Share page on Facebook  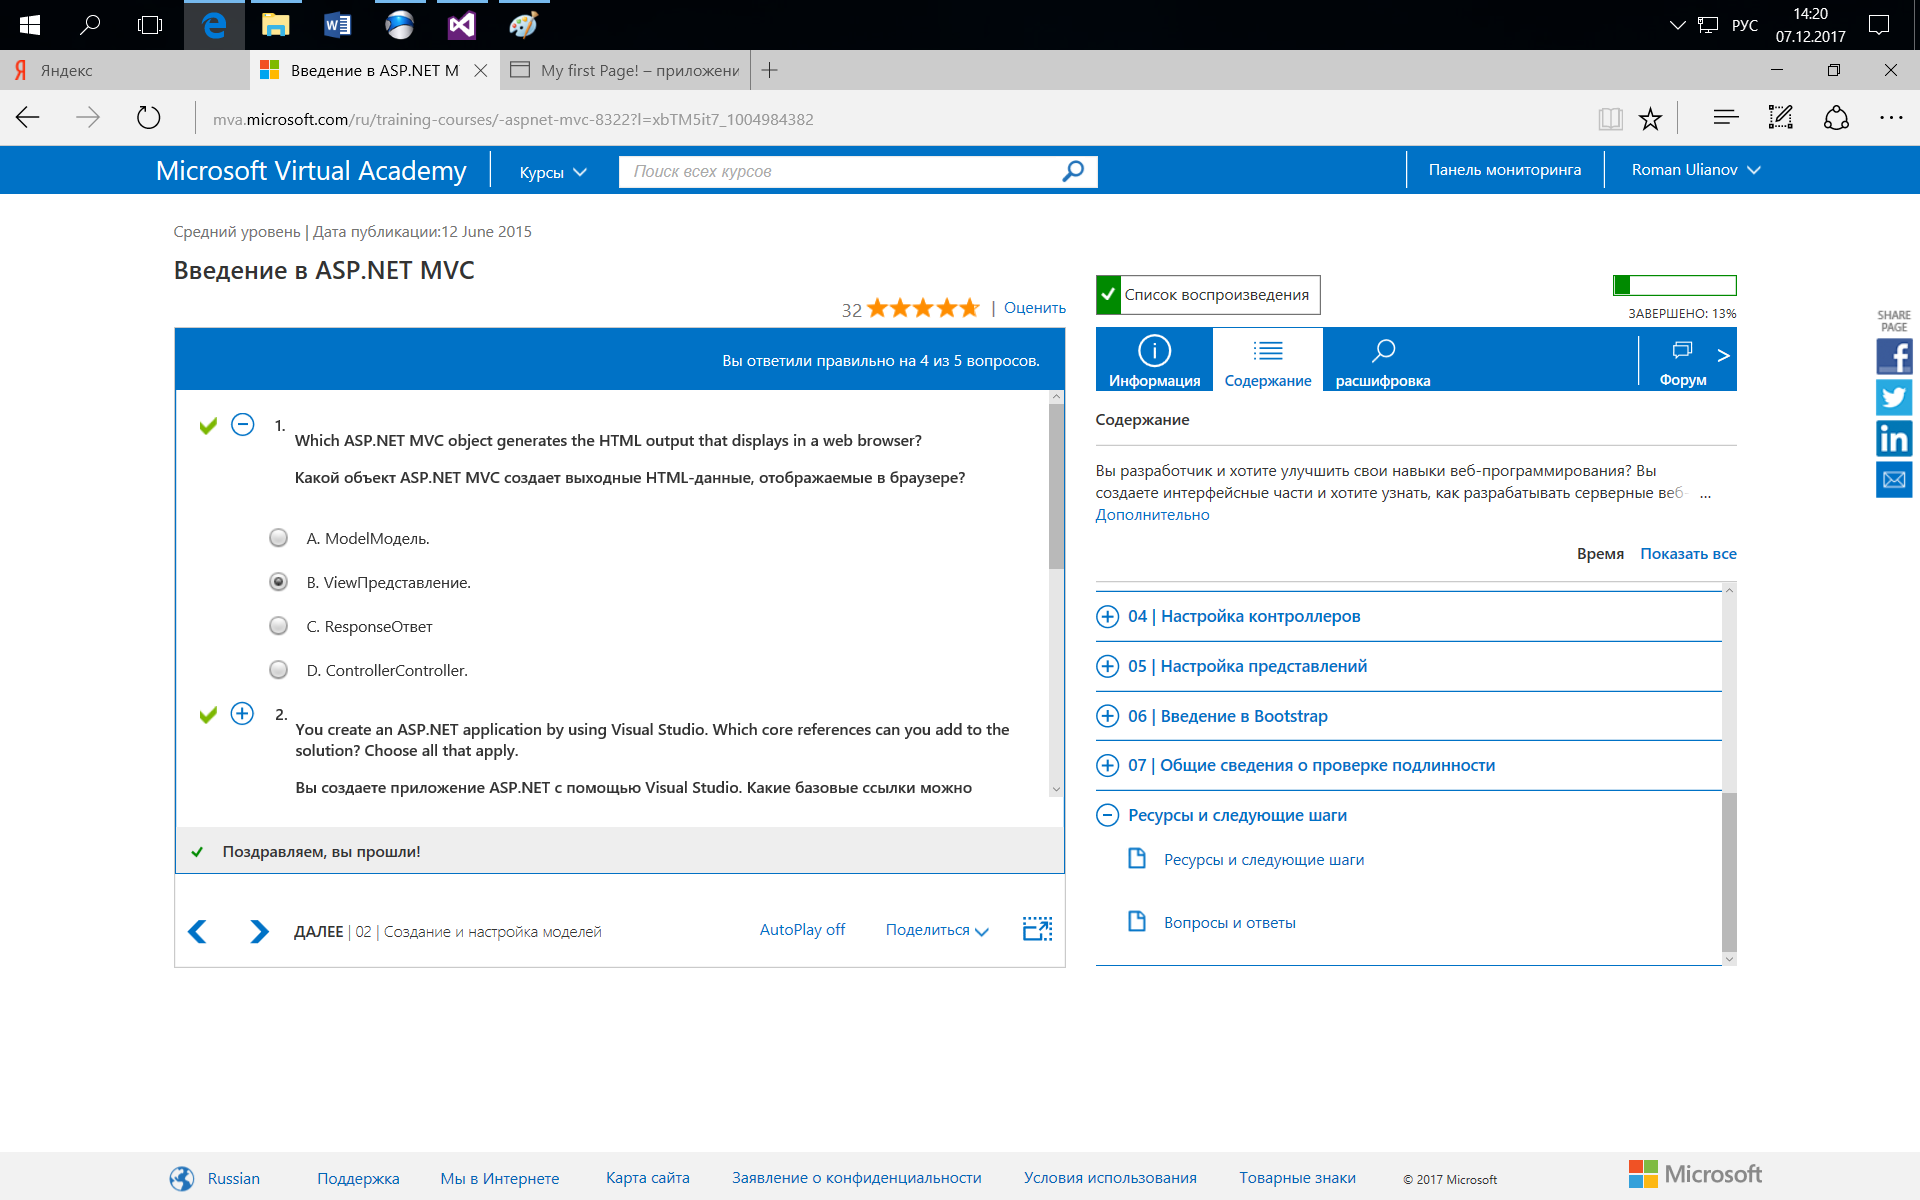click(1894, 356)
